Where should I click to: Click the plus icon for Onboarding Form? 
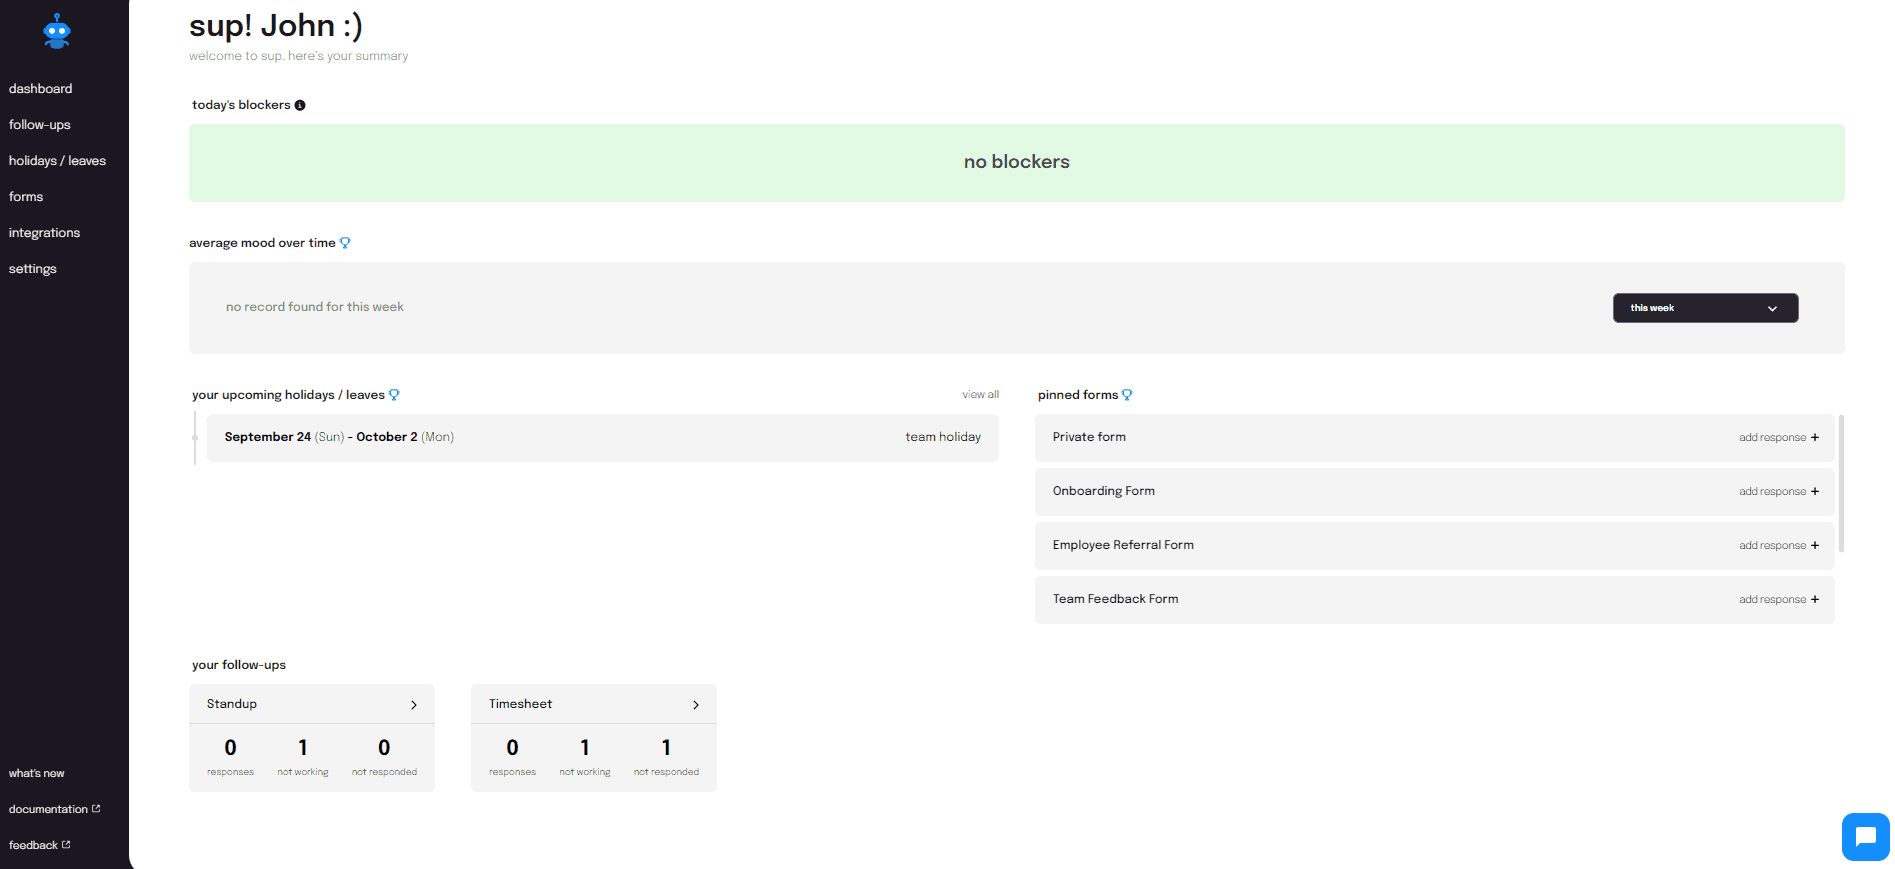[1815, 491]
